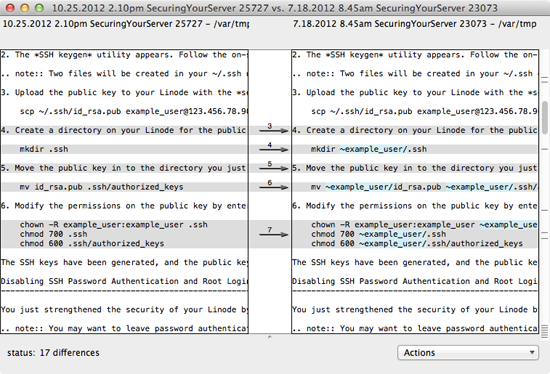550x374 pixels.
Task: Click the green zoom window button
Action: tap(39, 8)
